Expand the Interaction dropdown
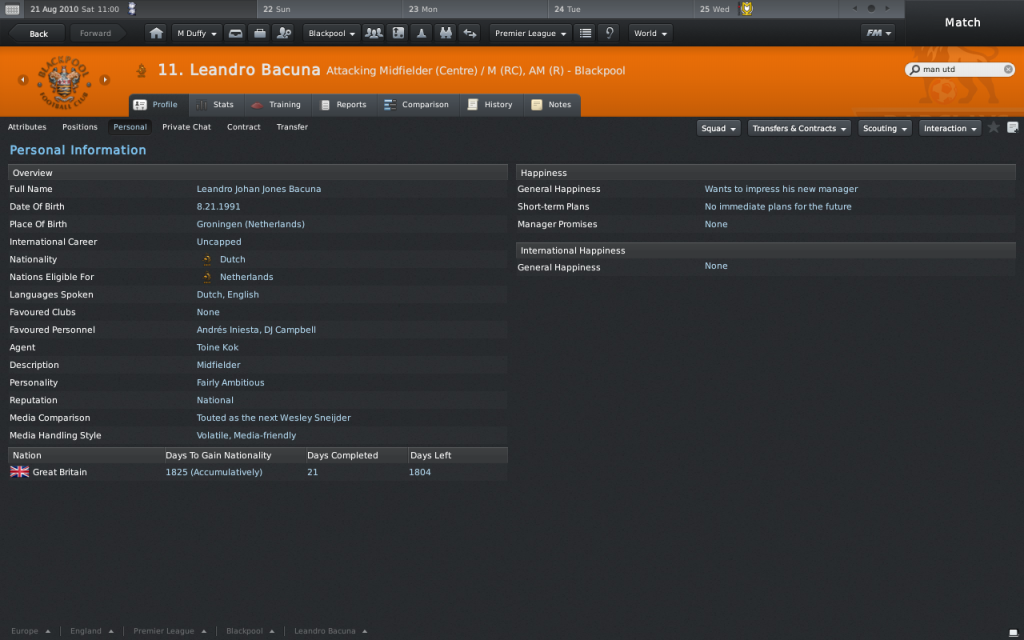Screen dimensions: 1024x640 point(950,128)
